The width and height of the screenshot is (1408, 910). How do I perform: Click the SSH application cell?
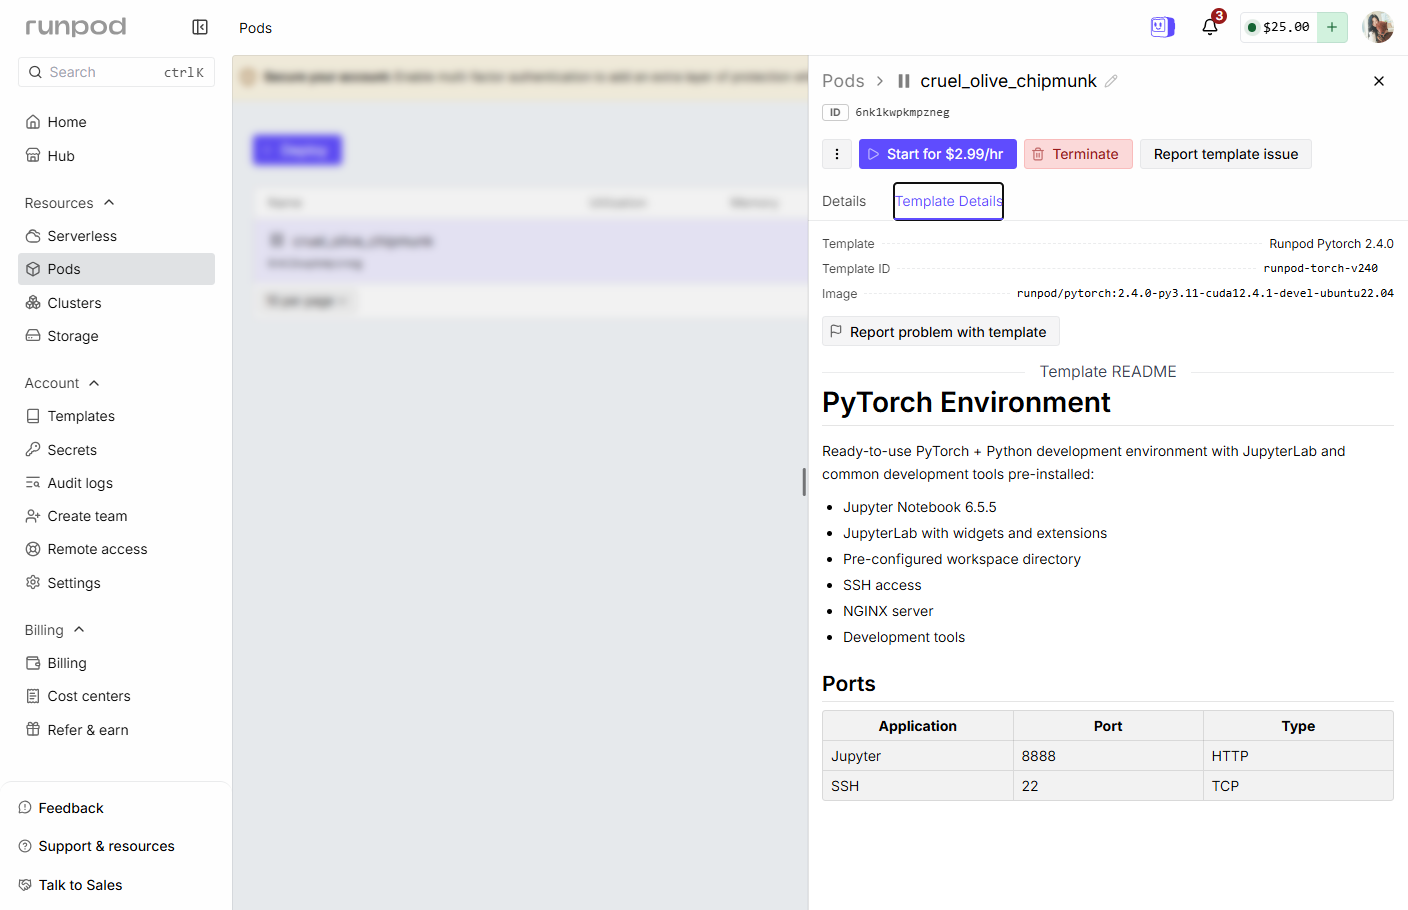[918, 786]
